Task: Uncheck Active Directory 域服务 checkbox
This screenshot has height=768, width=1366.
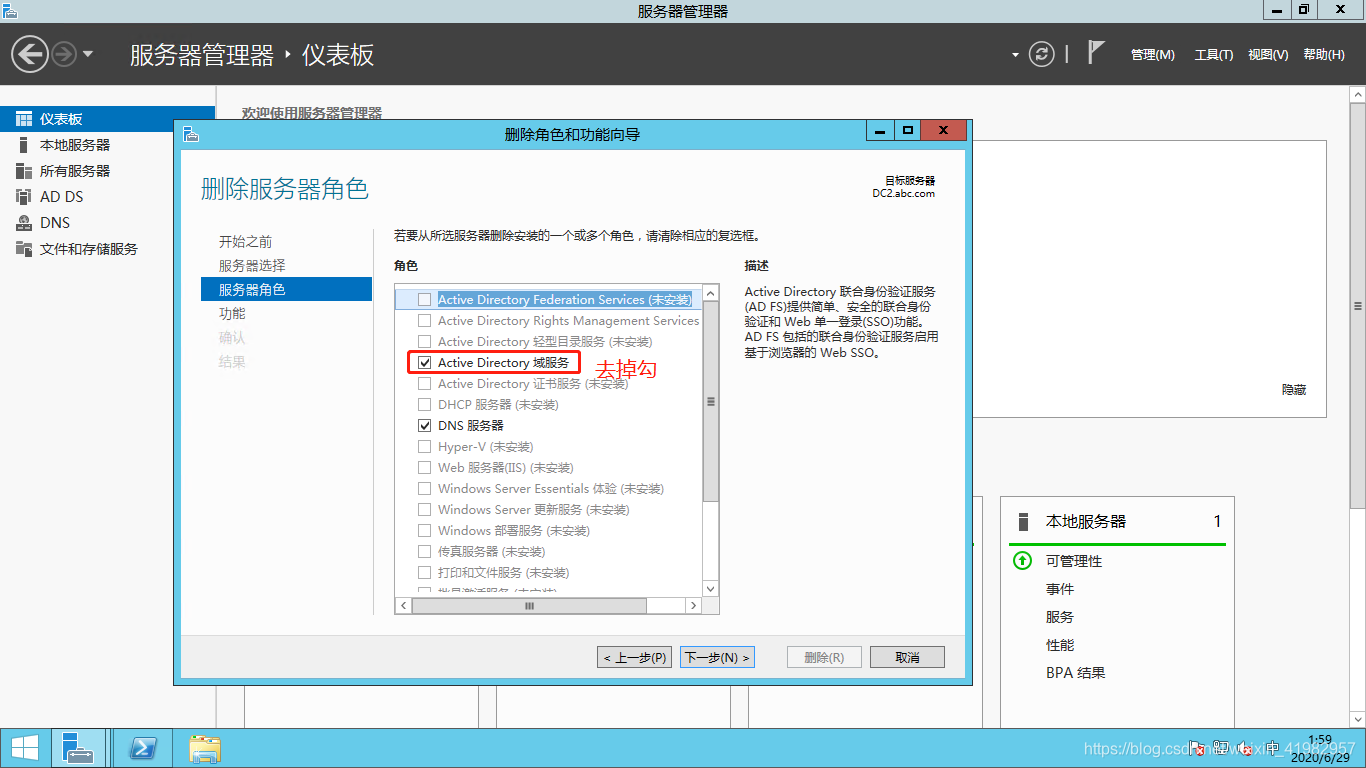Action: coord(424,362)
